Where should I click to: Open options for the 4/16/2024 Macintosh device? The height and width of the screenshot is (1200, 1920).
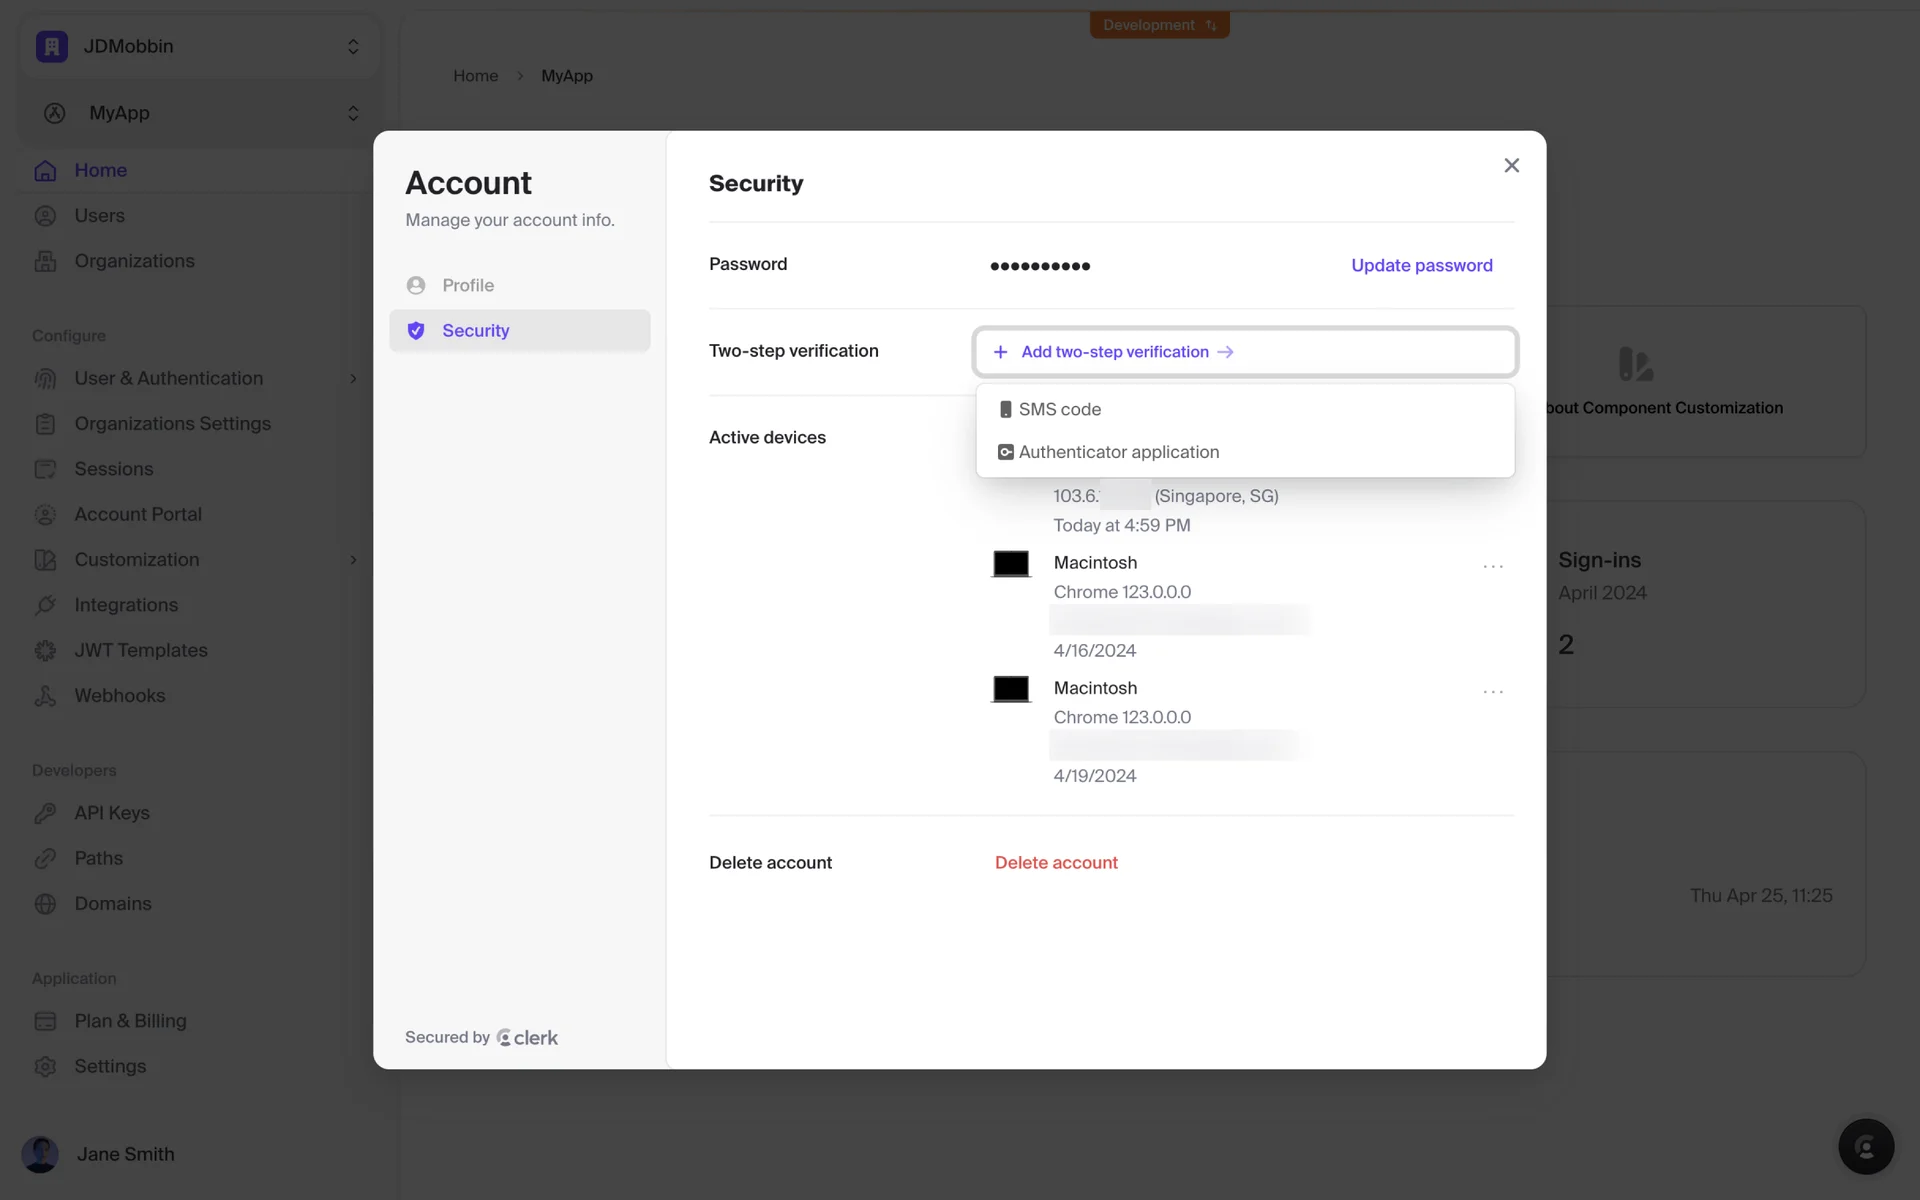tap(1492, 566)
